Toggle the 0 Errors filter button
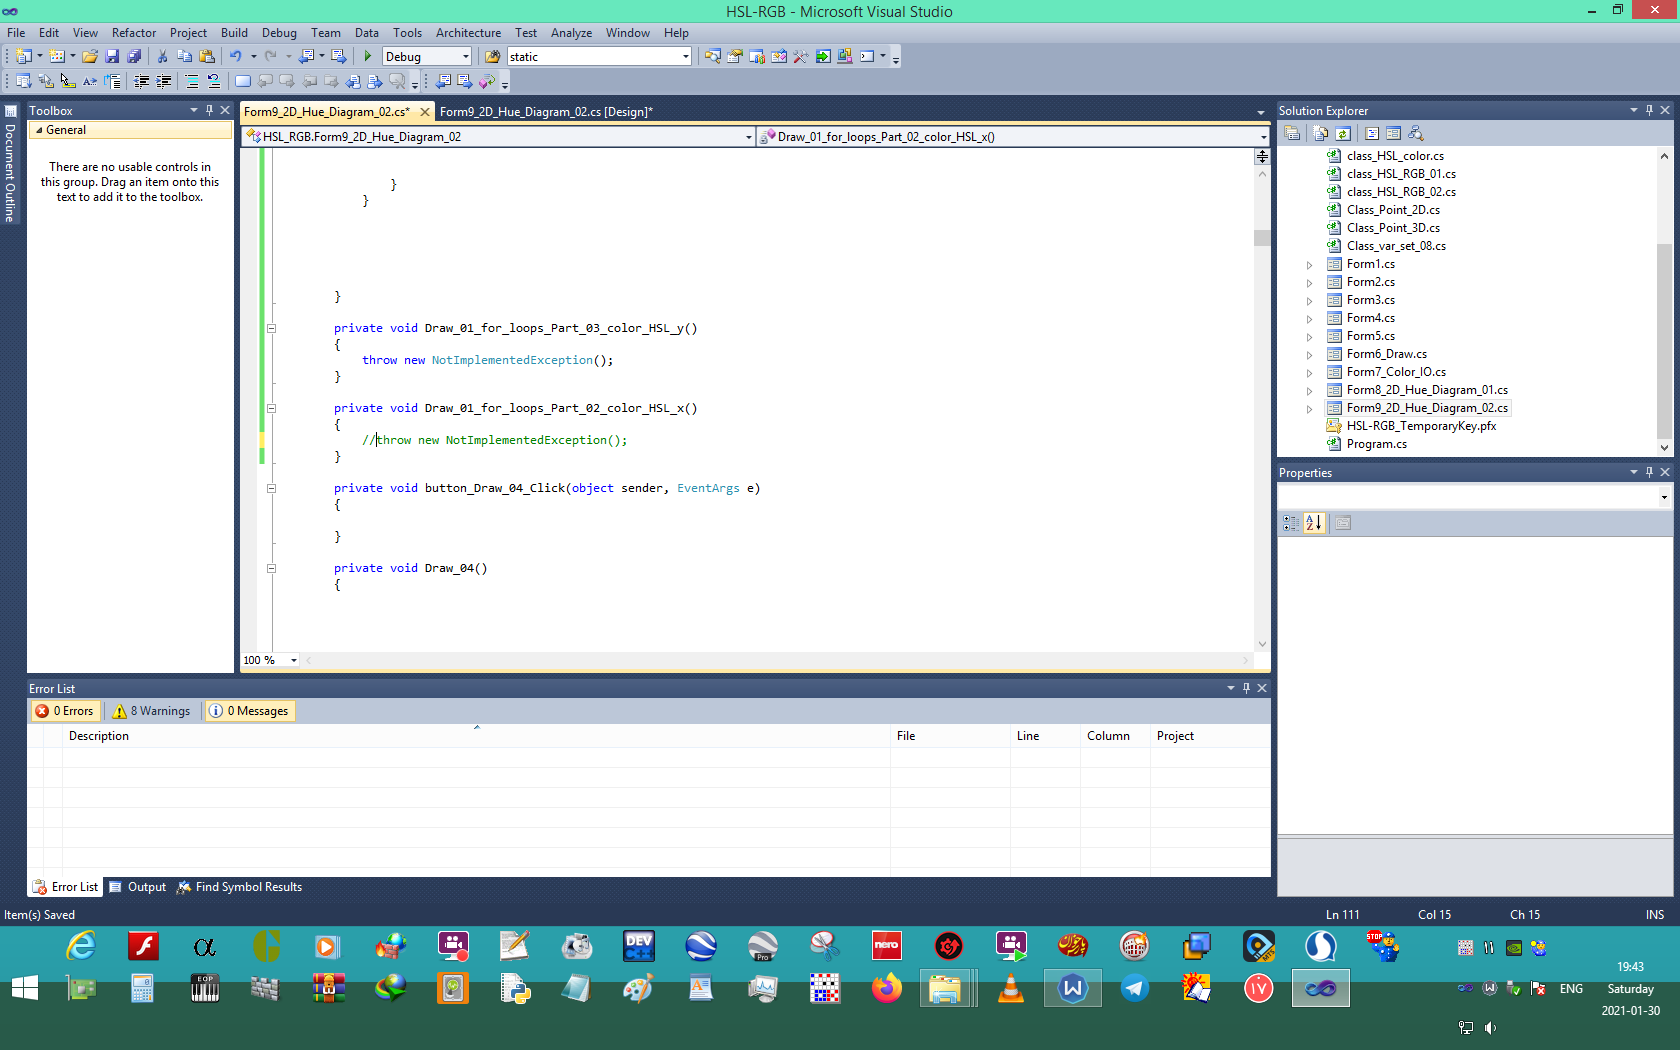The height and width of the screenshot is (1050, 1680). [x=65, y=711]
